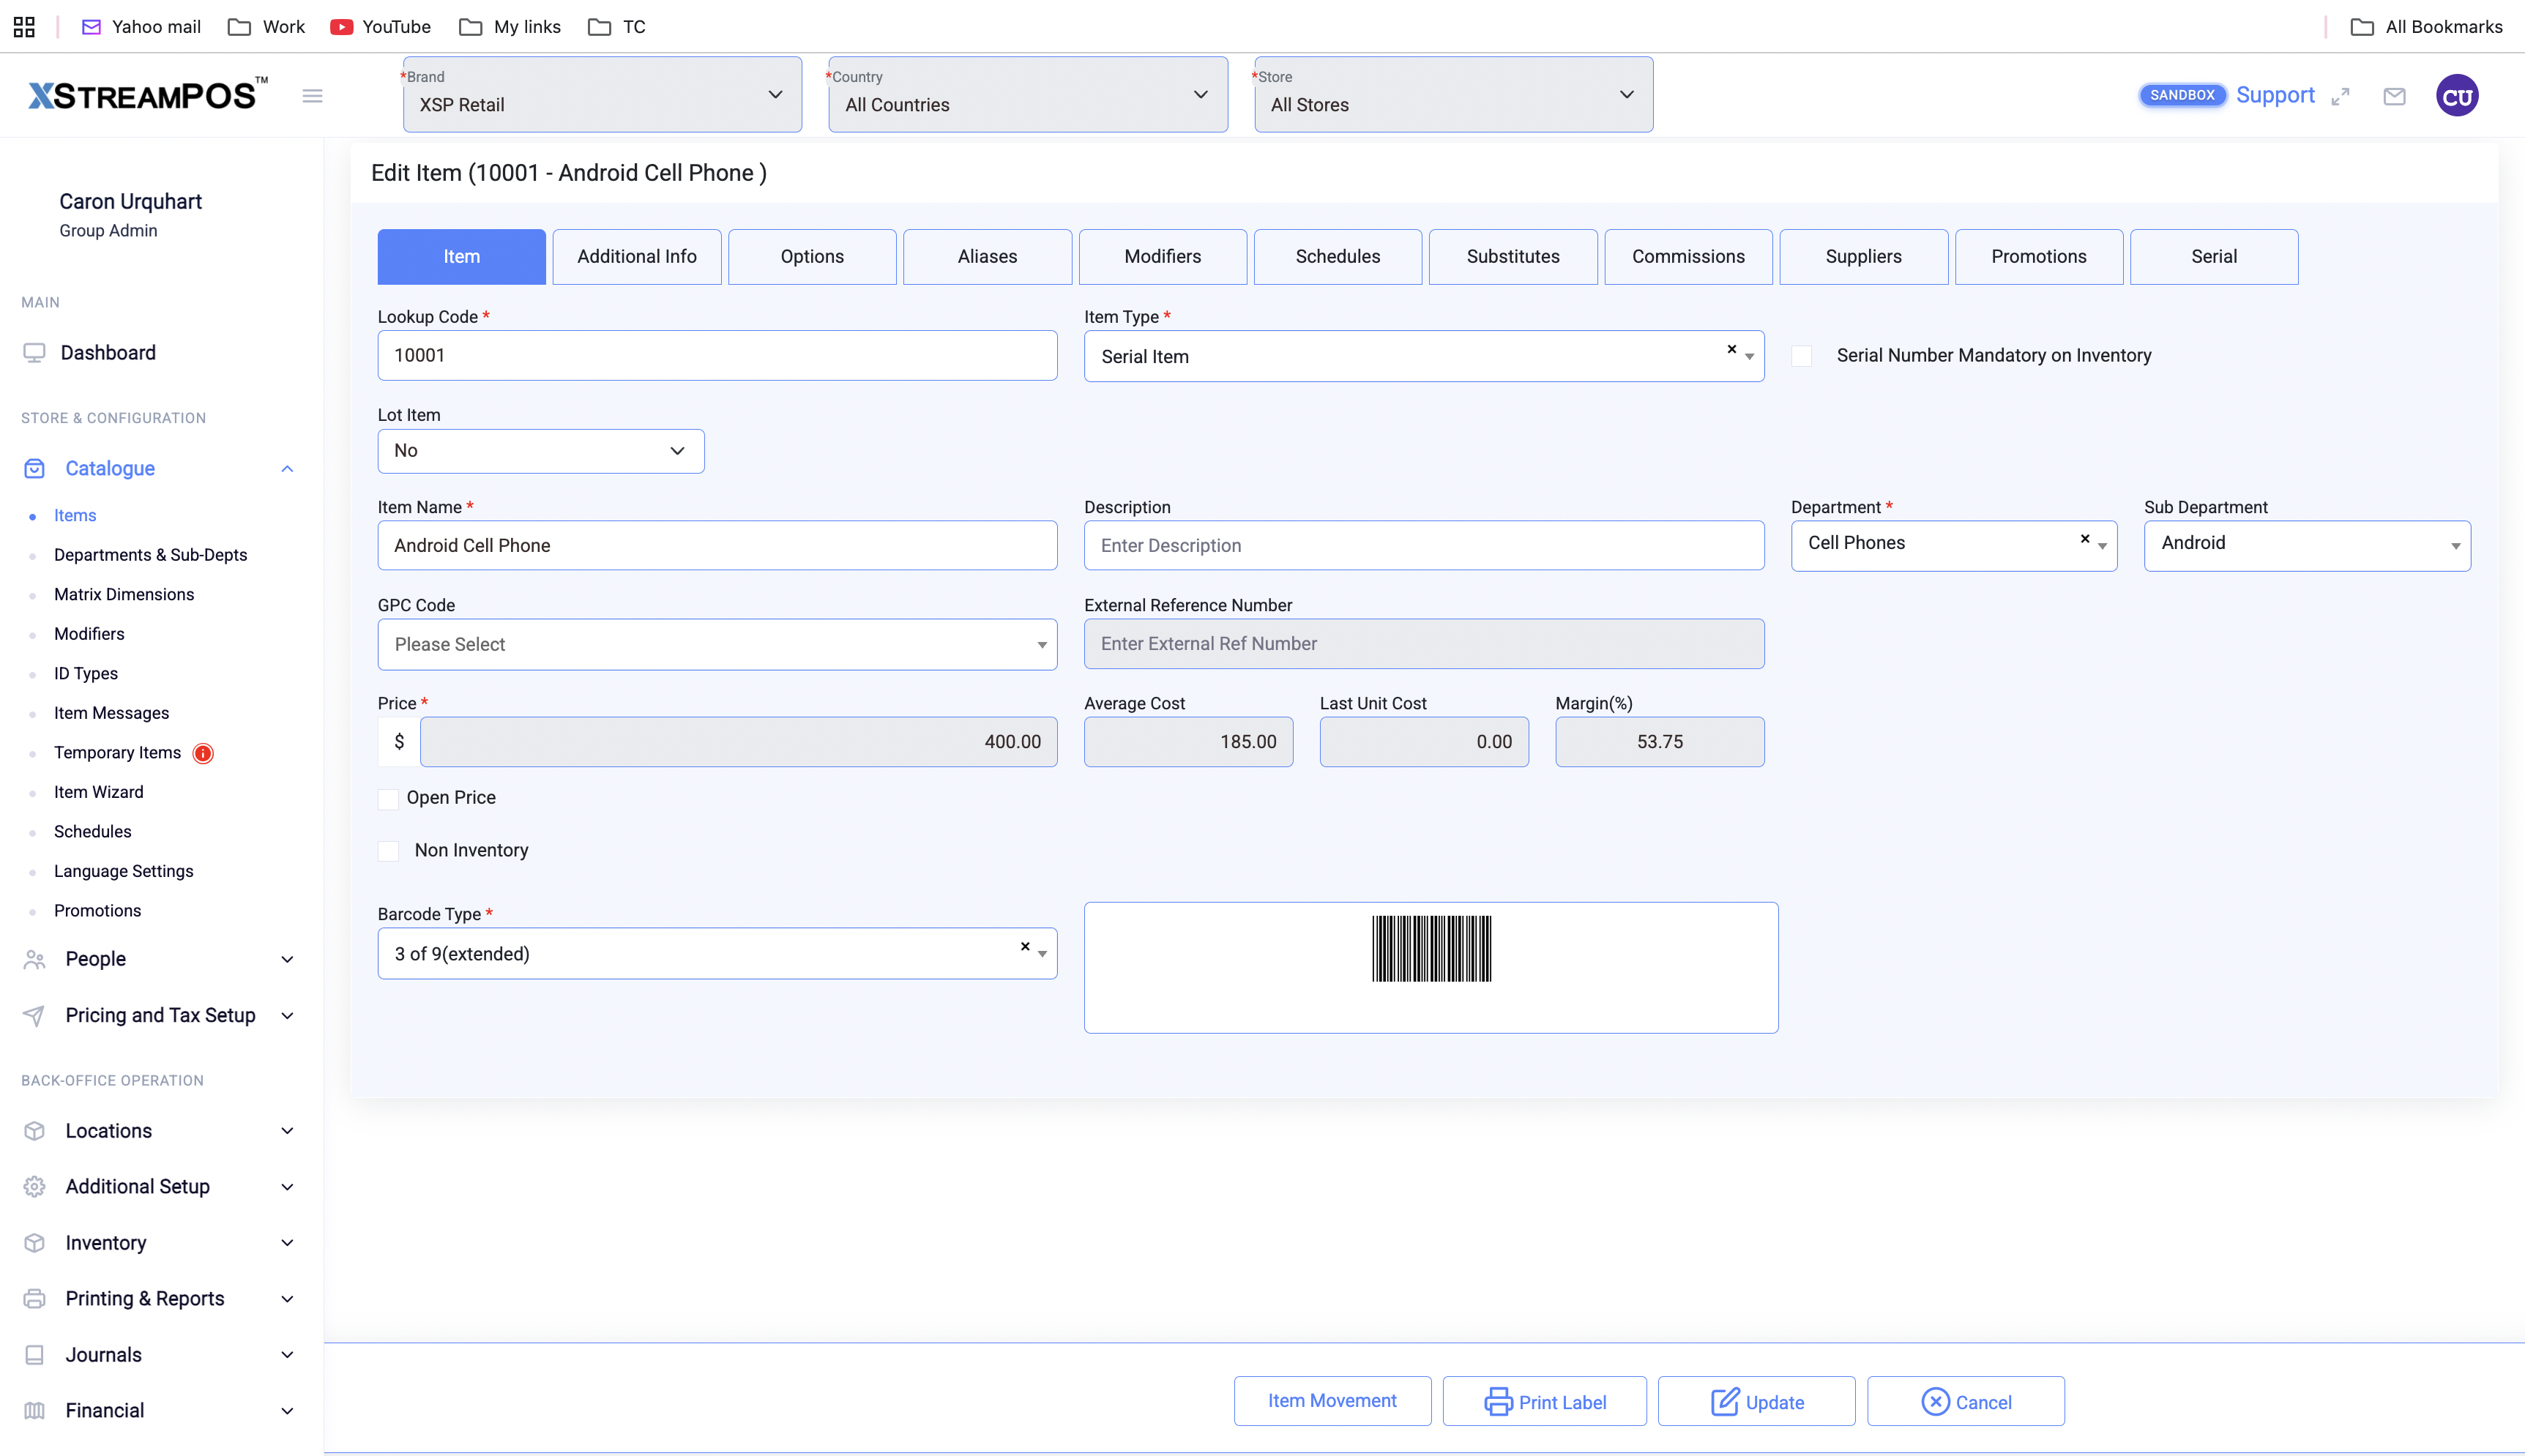Switch to the Aliases tab

coord(988,257)
